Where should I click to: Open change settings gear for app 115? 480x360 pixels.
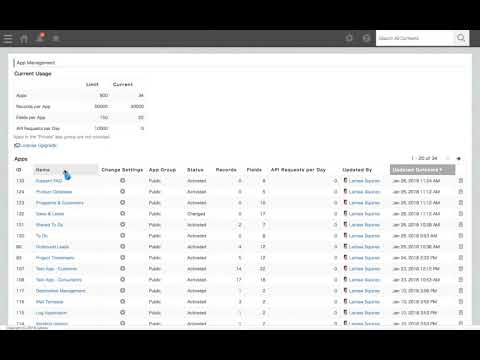coord(122,312)
